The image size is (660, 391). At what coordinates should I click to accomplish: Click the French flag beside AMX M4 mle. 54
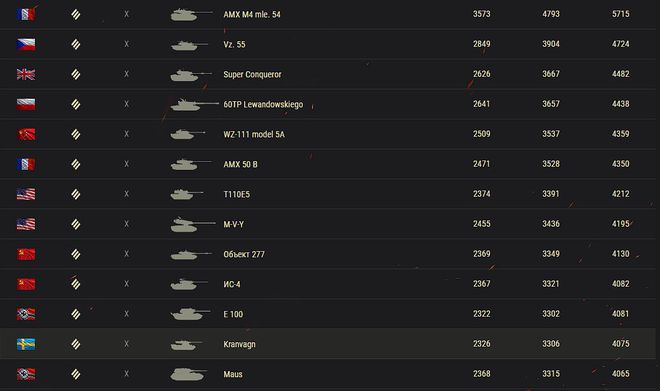tap(26, 14)
